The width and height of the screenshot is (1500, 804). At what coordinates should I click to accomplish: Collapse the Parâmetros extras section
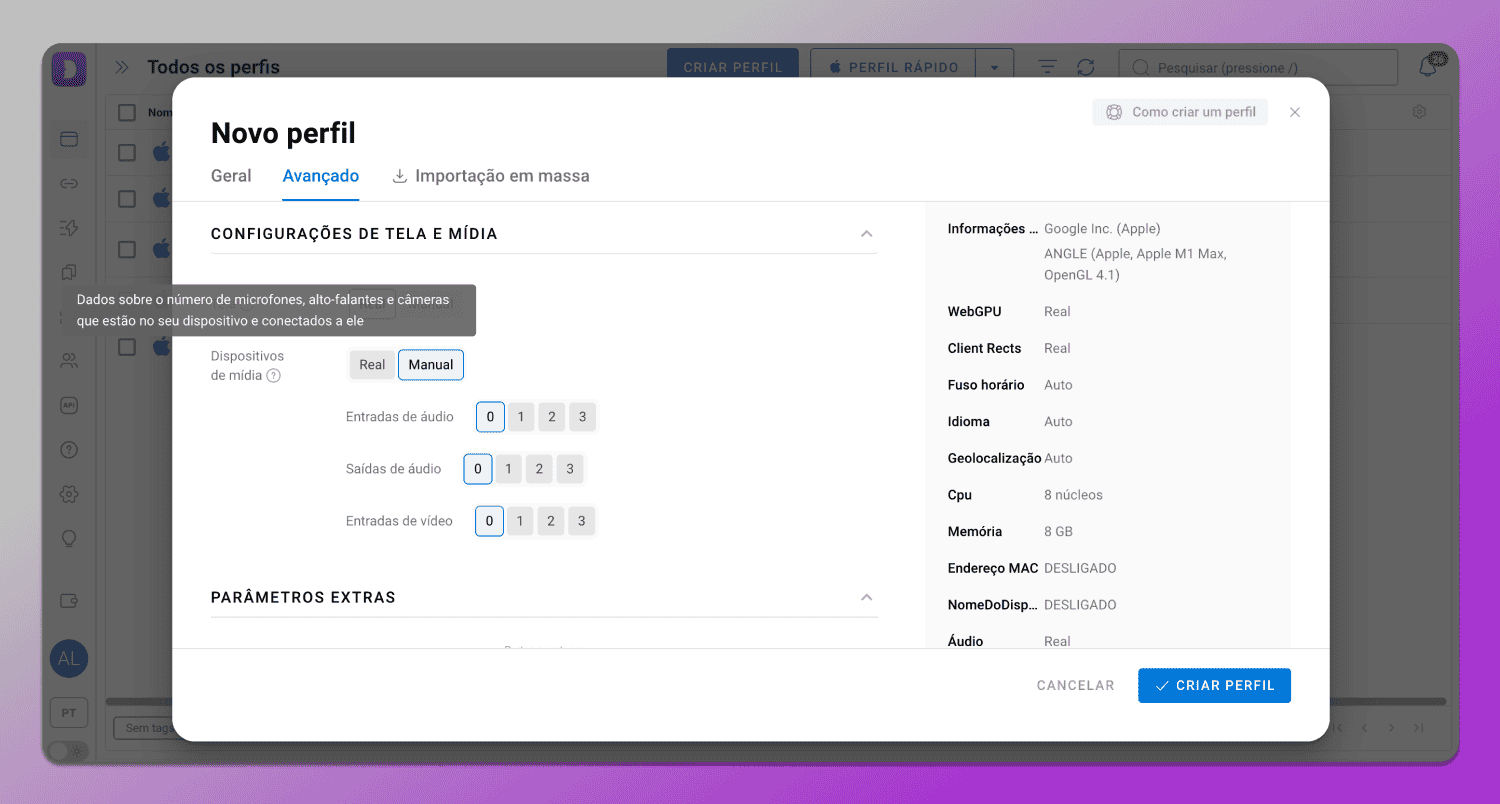(867, 598)
